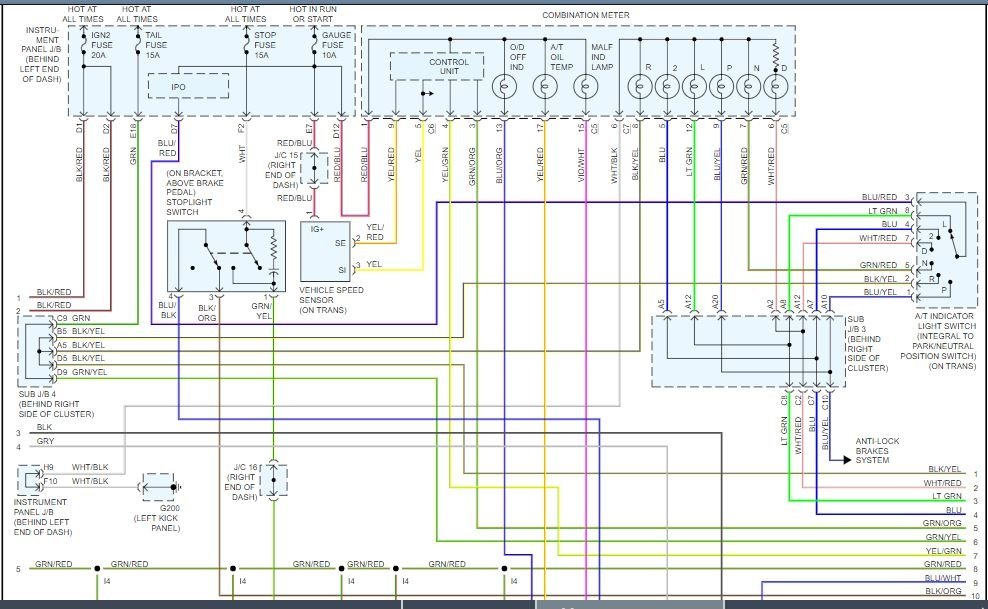This screenshot has width=988, height=609.
Task: Click the BLU/RED label at switch pin 3
Action: point(879,197)
